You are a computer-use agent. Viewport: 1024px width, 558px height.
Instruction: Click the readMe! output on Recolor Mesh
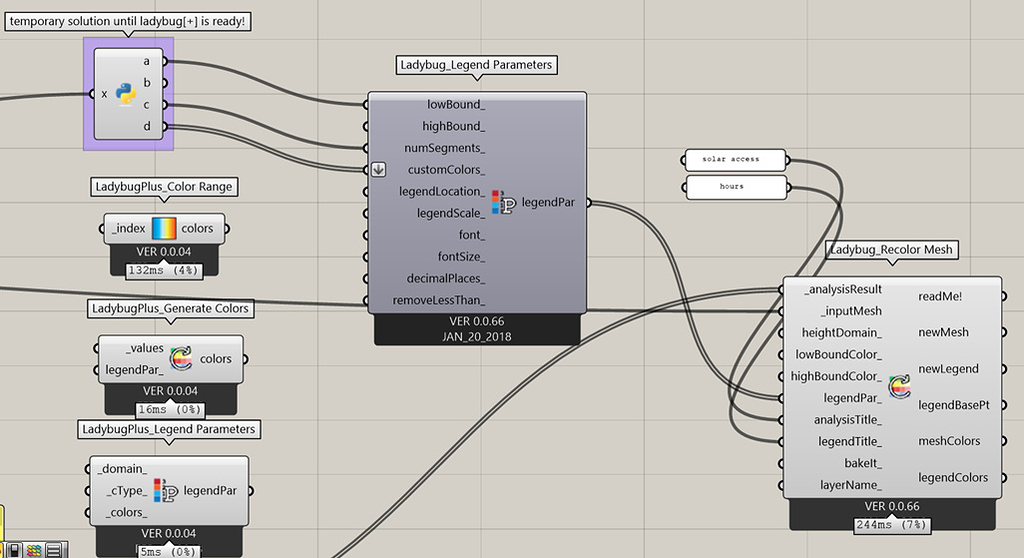(942, 295)
